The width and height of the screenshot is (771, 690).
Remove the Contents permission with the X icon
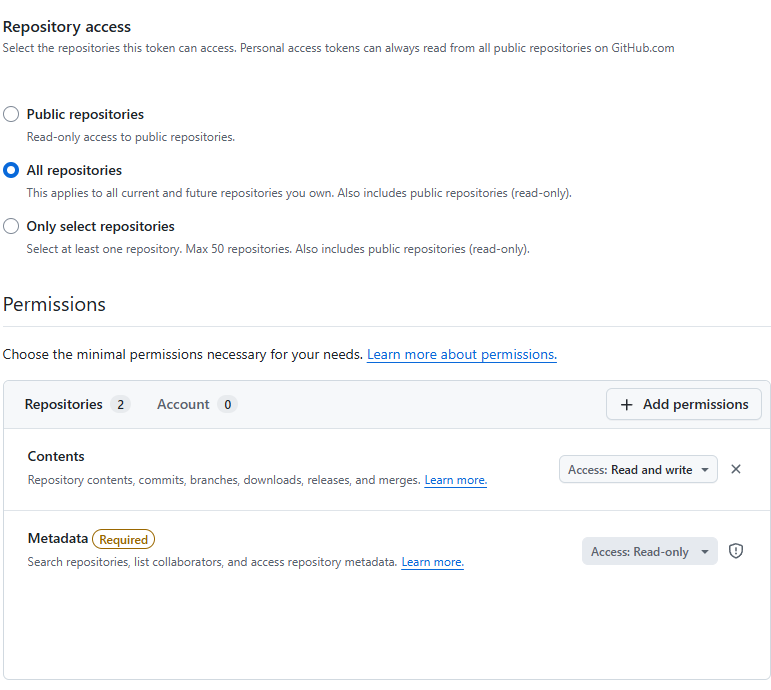coord(736,469)
